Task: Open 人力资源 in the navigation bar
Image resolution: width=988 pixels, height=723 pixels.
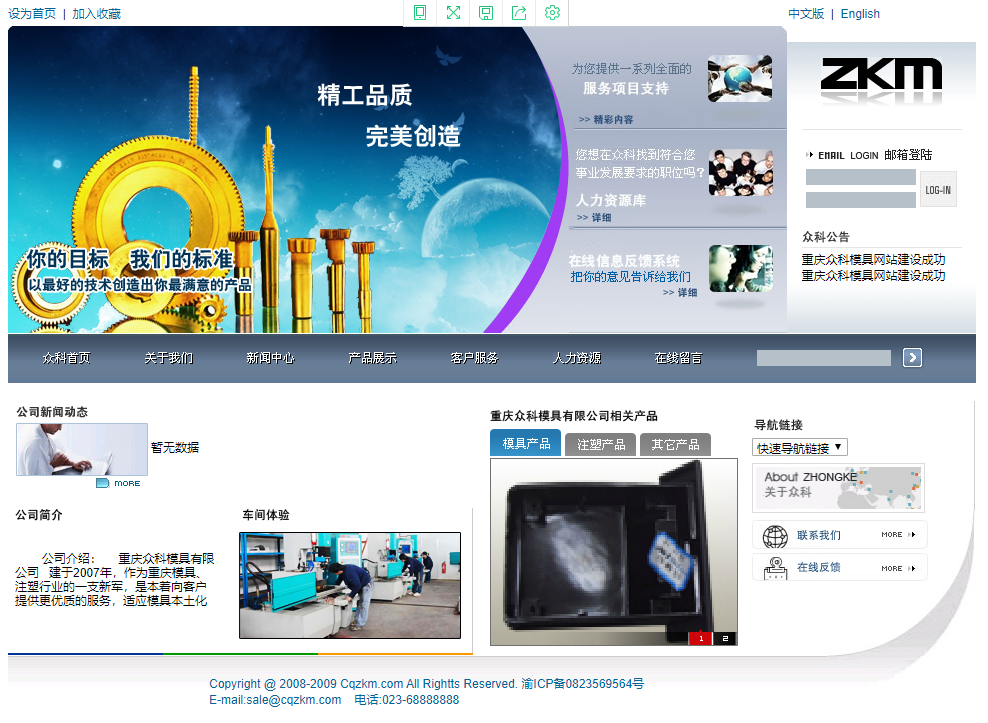Action: pos(577,358)
